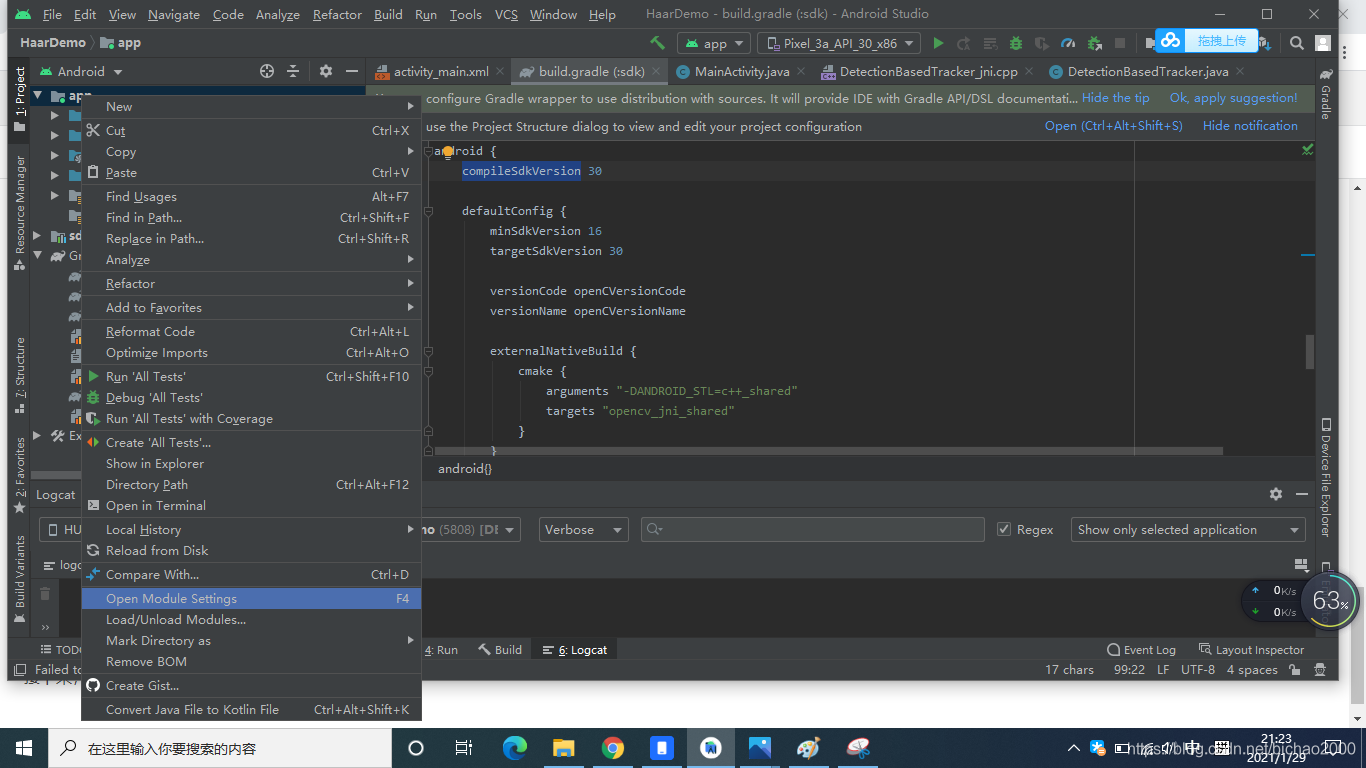Open the app run configuration dropdown
This screenshot has height=768, width=1366.
click(714, 43)
